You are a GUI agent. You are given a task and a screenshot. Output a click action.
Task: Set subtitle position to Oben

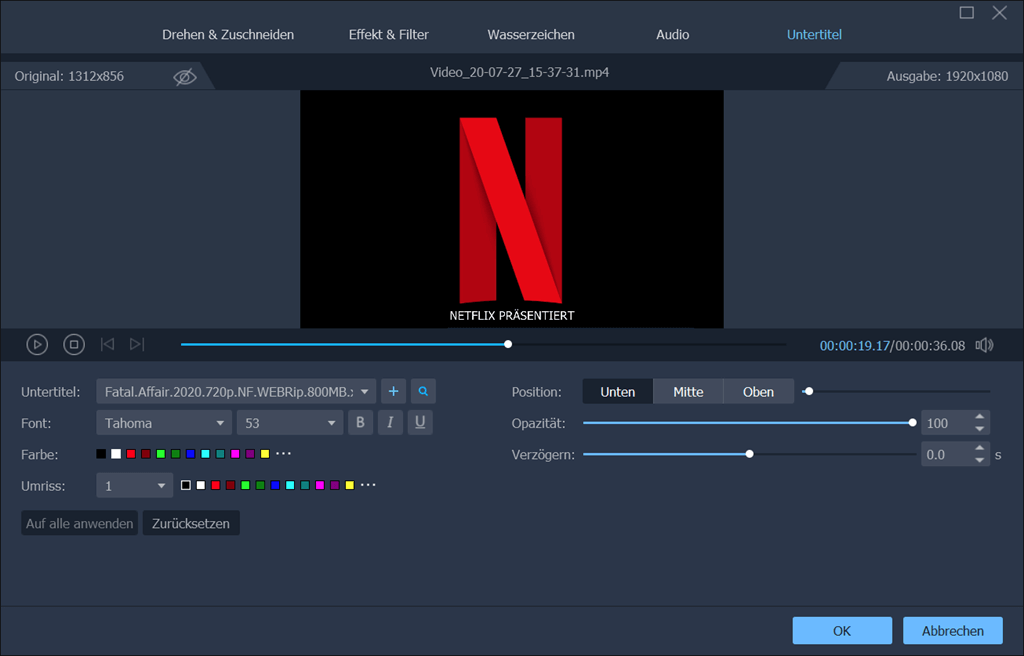758,391
